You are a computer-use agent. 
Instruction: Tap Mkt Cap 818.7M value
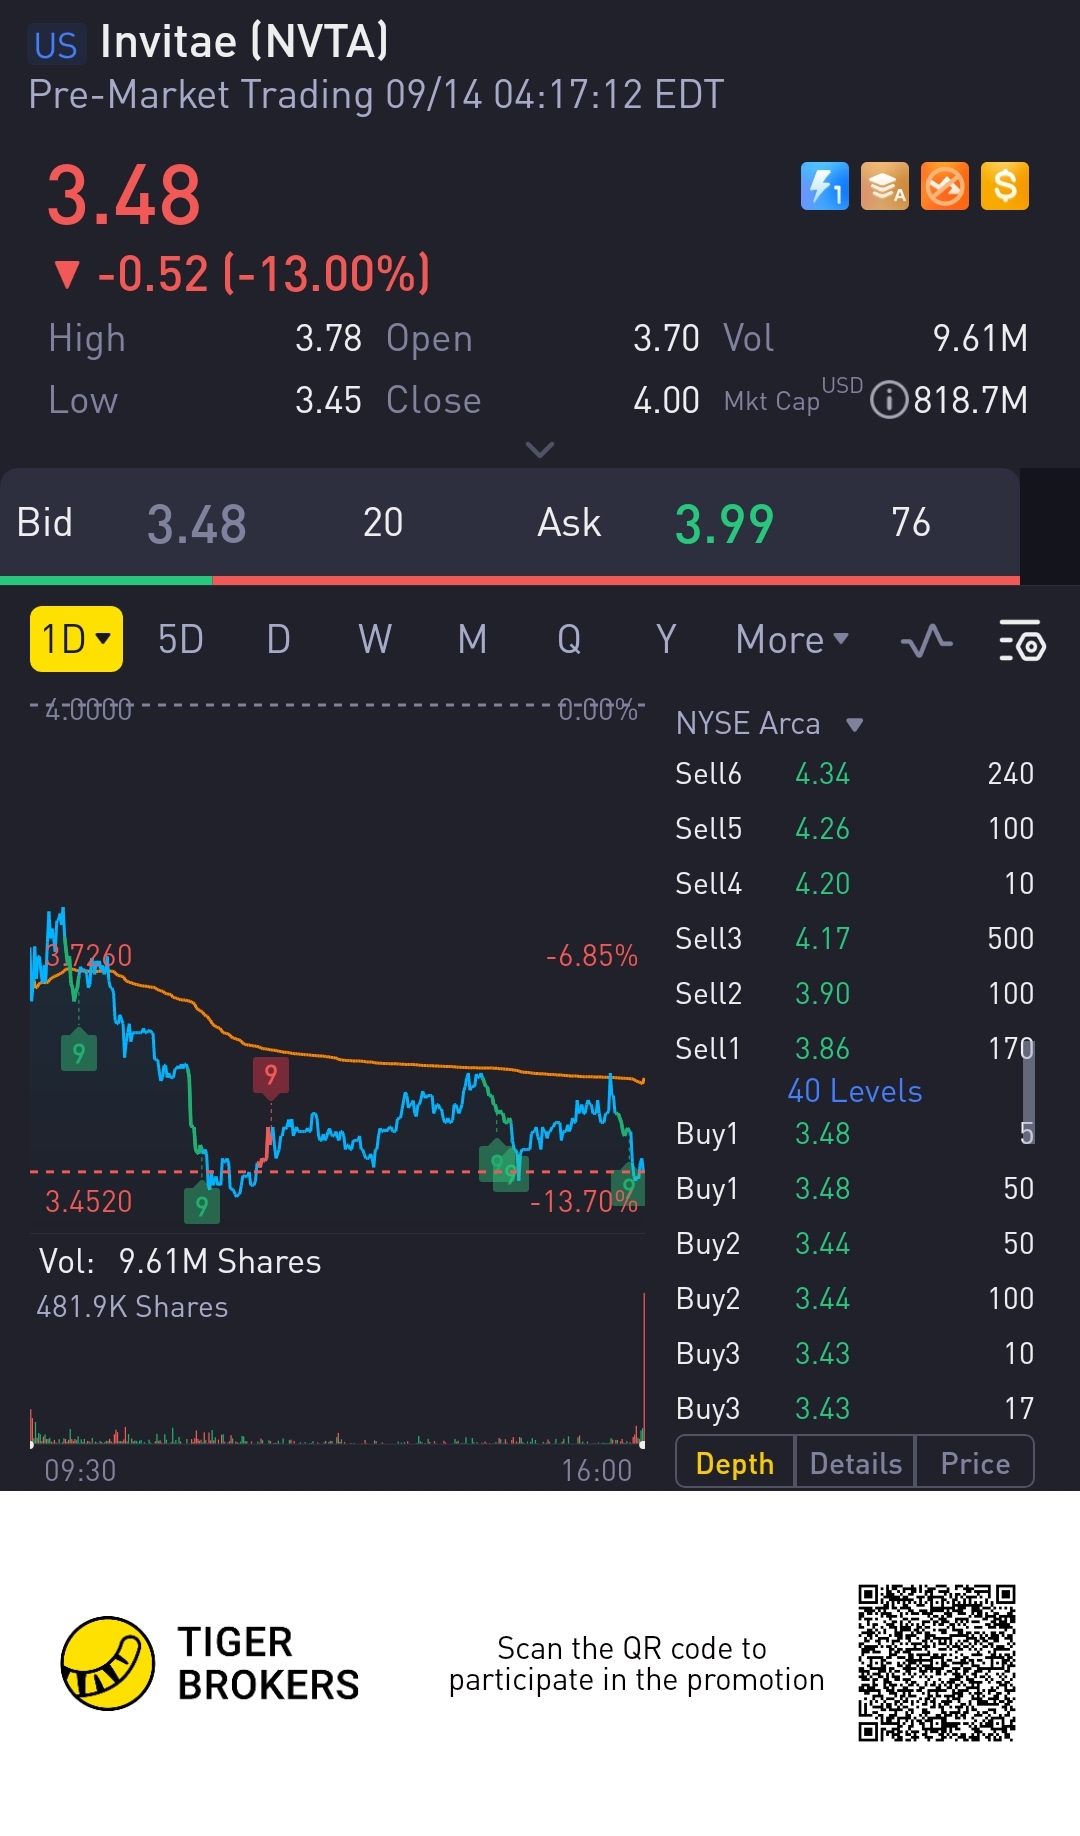970,400
